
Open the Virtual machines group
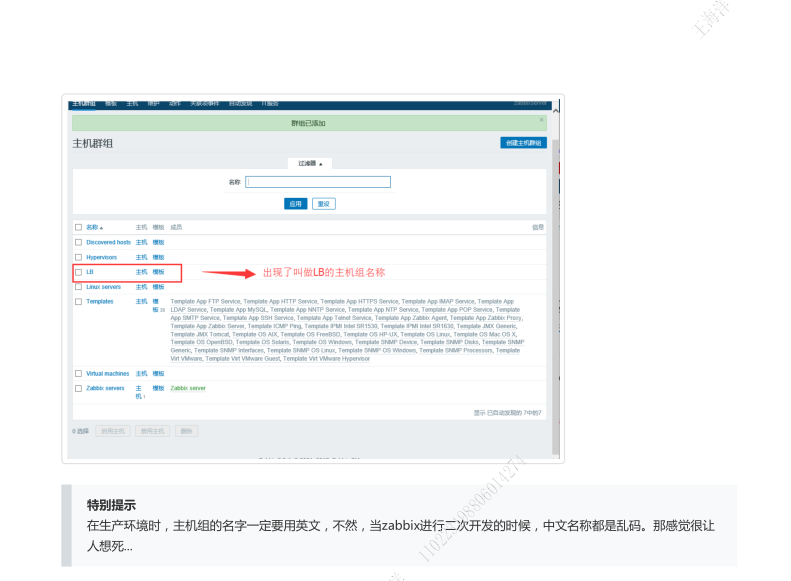click(108, 374)
